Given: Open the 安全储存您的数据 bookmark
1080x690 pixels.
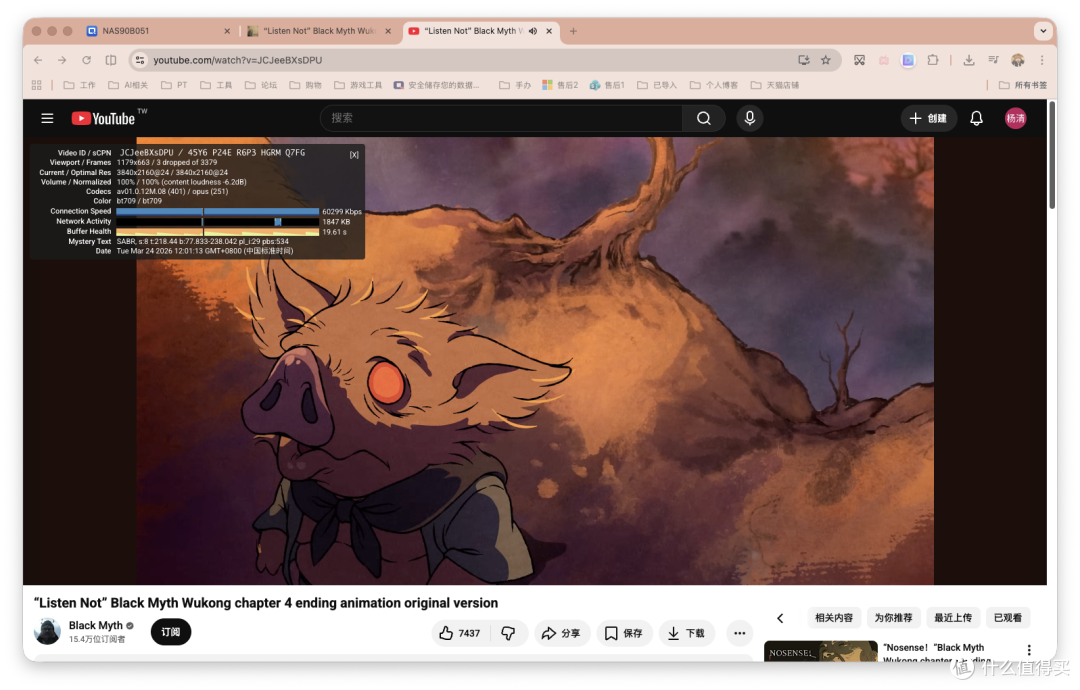Looking at the screenshot, I should click(437, 85).
